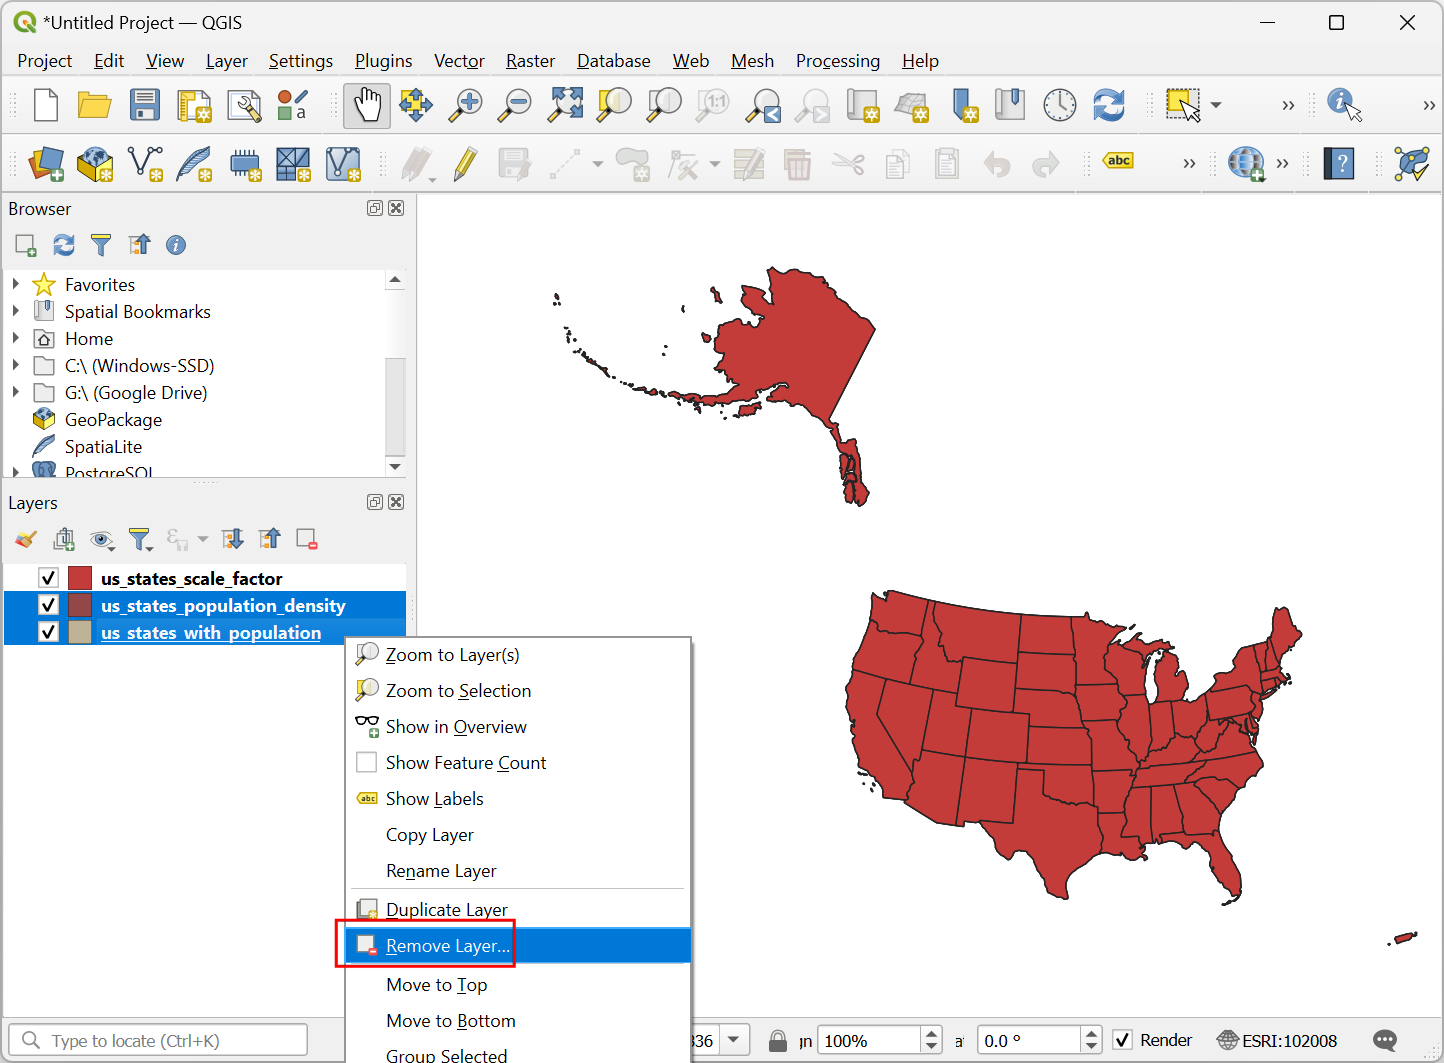Toggle the Render checkbox in status bar
The width and height of the screenshot is (1444, 1063).
(1123, 1040)
